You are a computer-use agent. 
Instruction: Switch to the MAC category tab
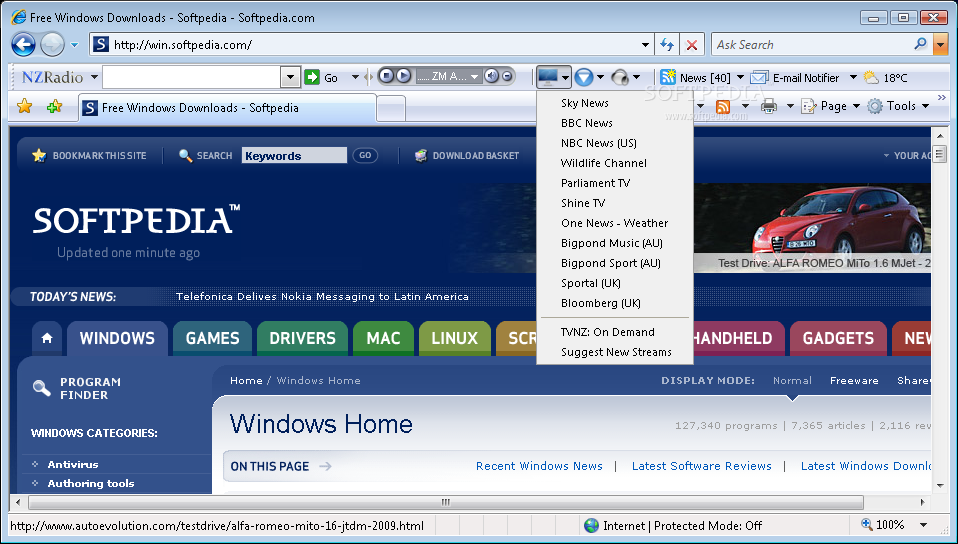383,338
